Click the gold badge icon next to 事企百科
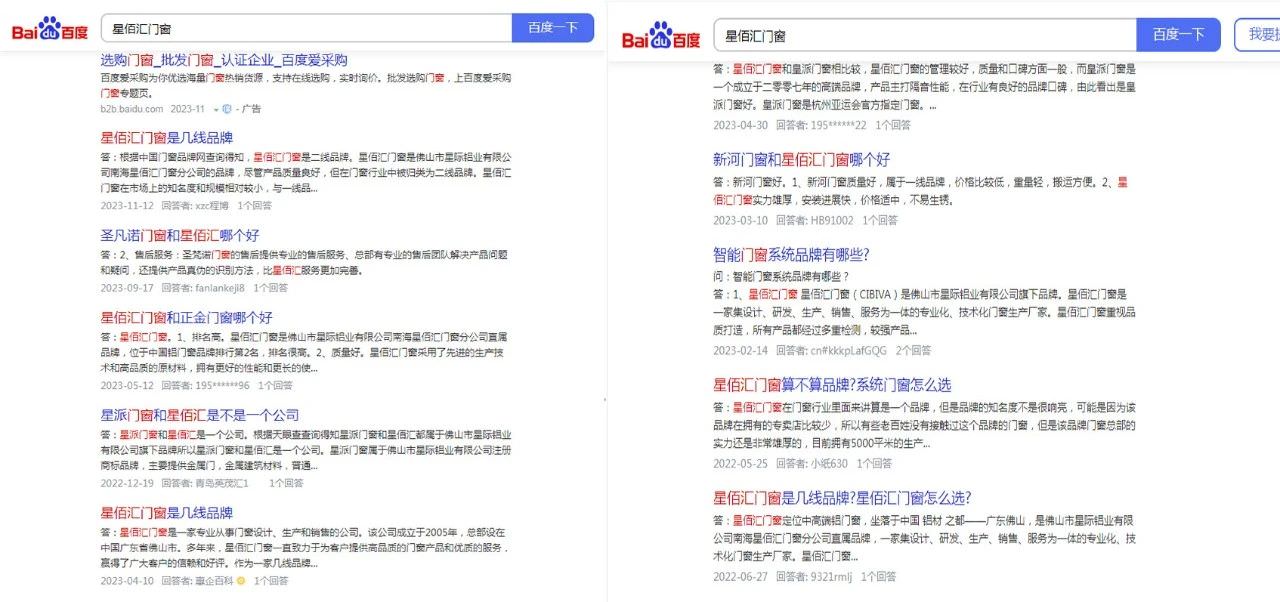This screenshot has height=602, width=1280. pyautogui.click(x=240, y=580)
